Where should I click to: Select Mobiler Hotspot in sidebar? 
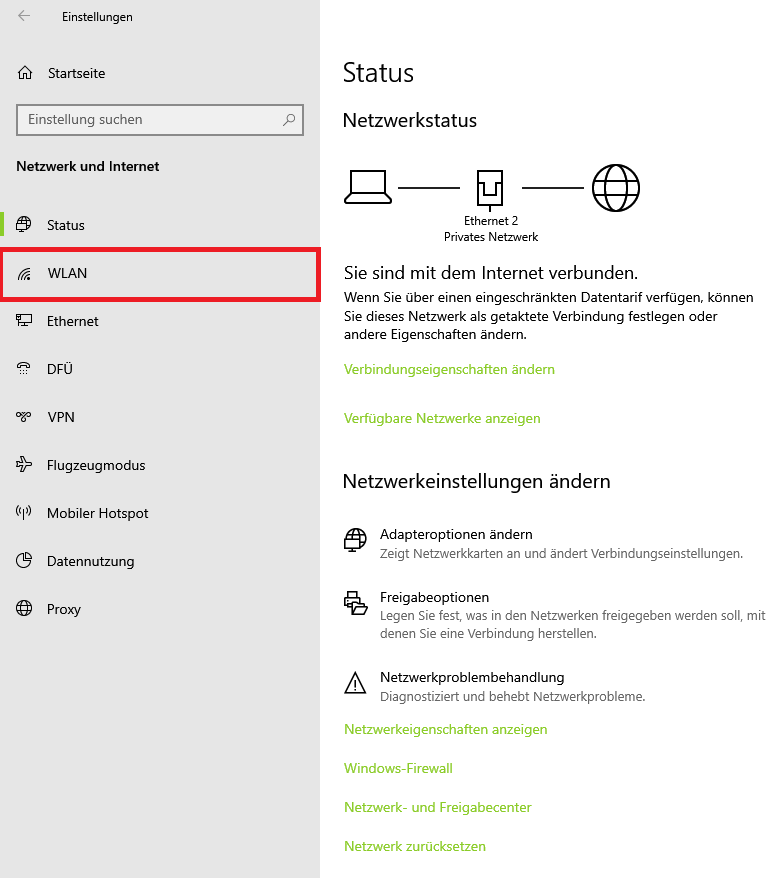[97, 513]
